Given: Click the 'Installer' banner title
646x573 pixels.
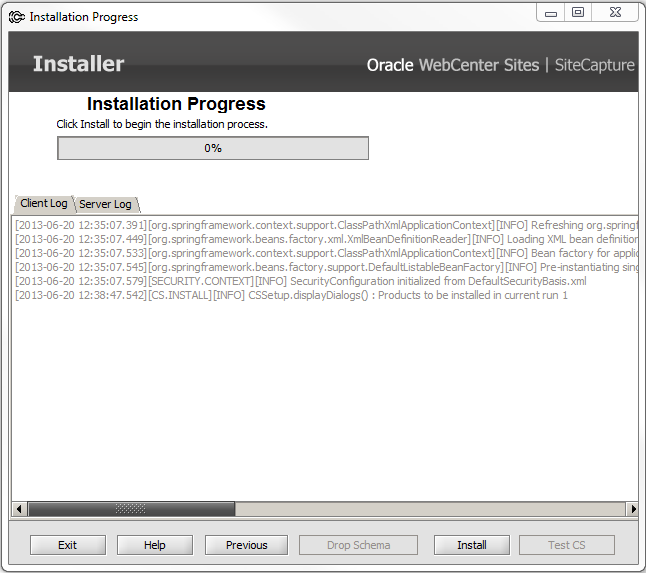Looking at the screenshot, I should coord(78,64).
